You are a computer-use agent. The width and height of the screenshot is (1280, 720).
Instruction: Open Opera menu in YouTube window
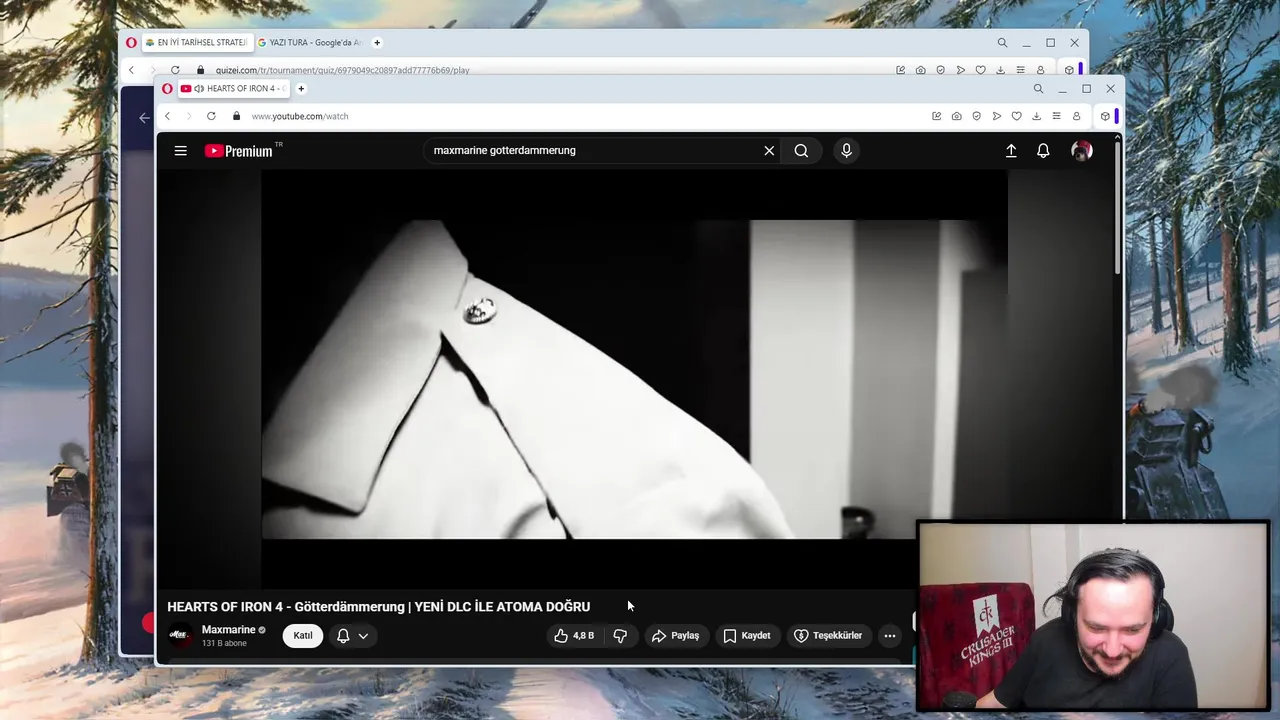(x=167, y=88)
